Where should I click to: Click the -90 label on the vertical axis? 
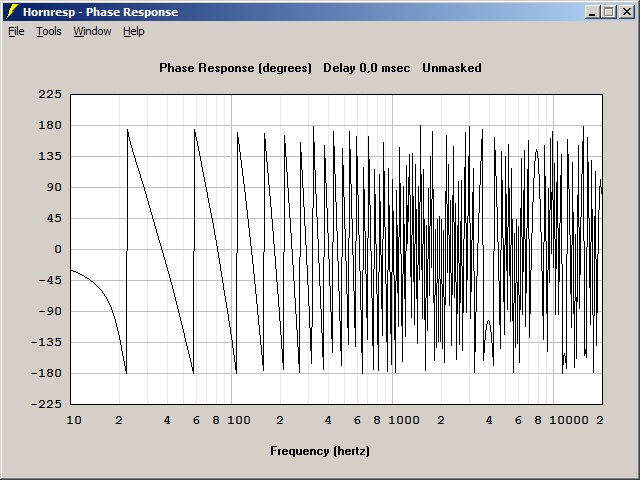coord(50,311)
